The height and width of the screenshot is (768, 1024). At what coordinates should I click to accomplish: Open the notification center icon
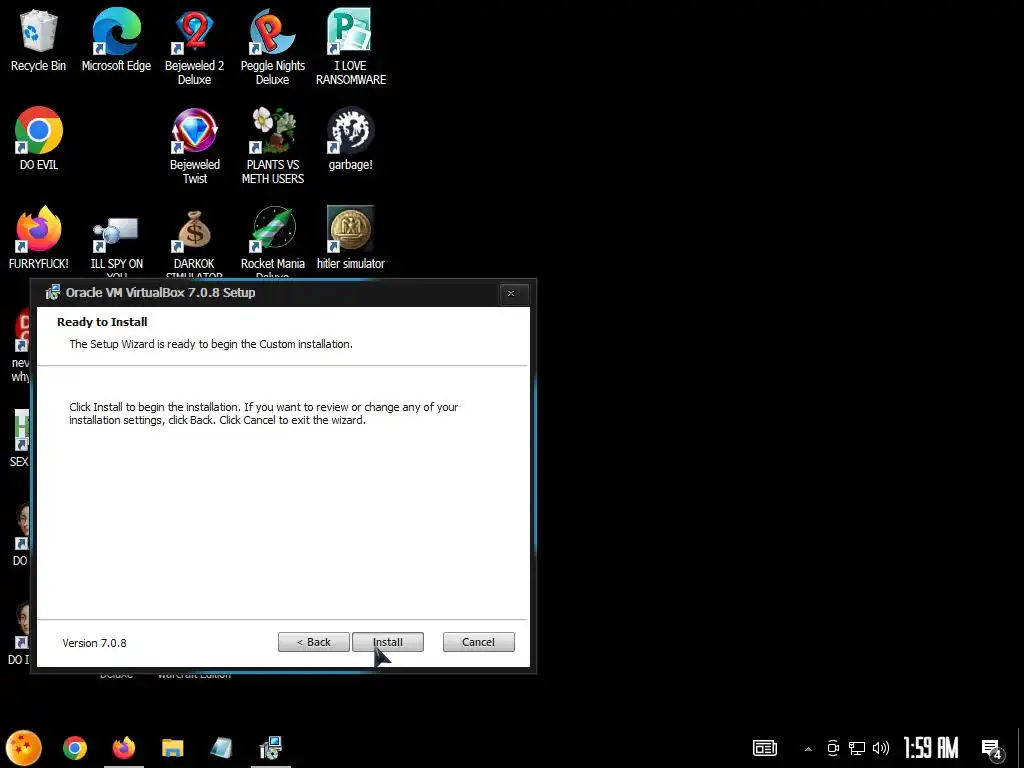(992, 749)
